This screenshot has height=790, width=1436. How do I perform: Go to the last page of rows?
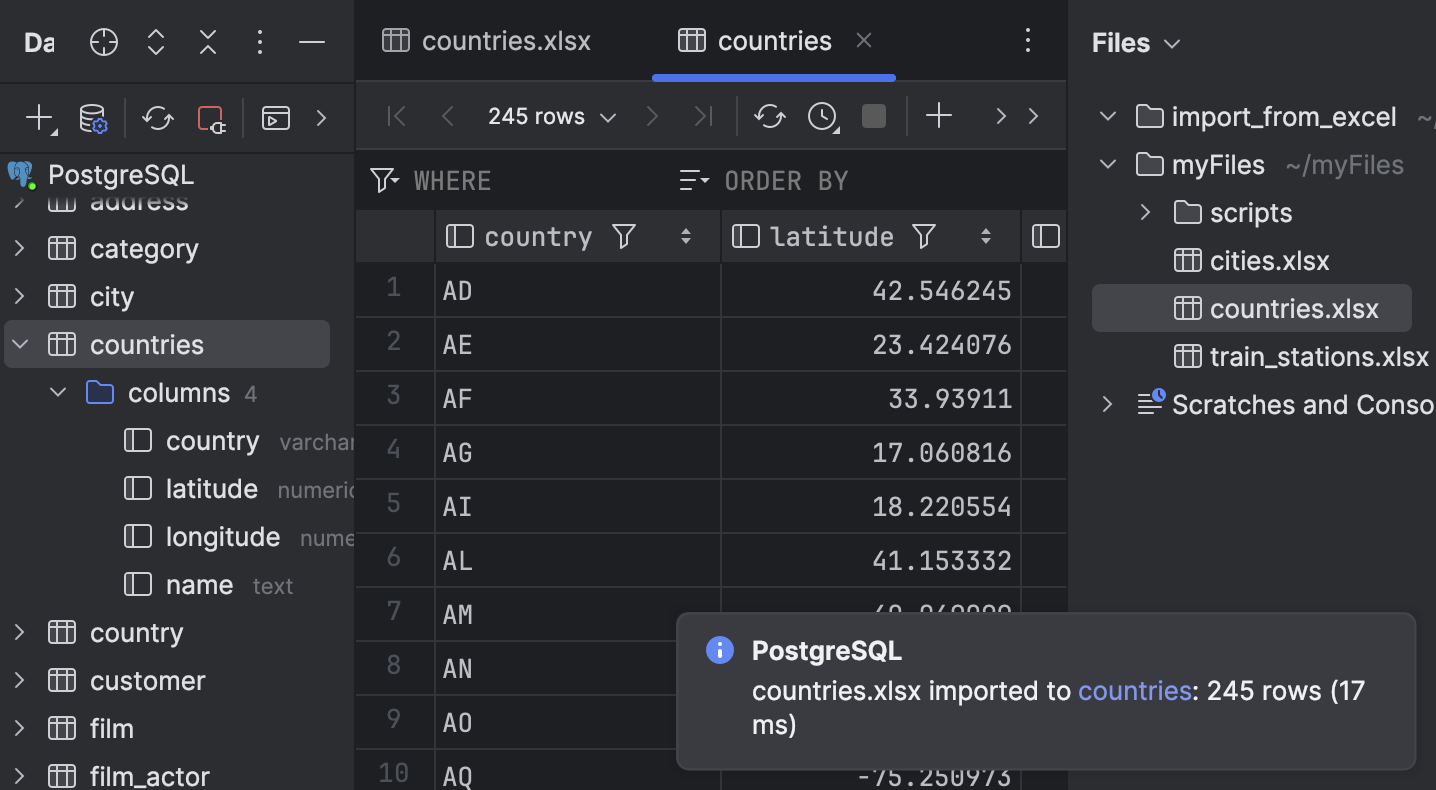(x=703, y=116)
